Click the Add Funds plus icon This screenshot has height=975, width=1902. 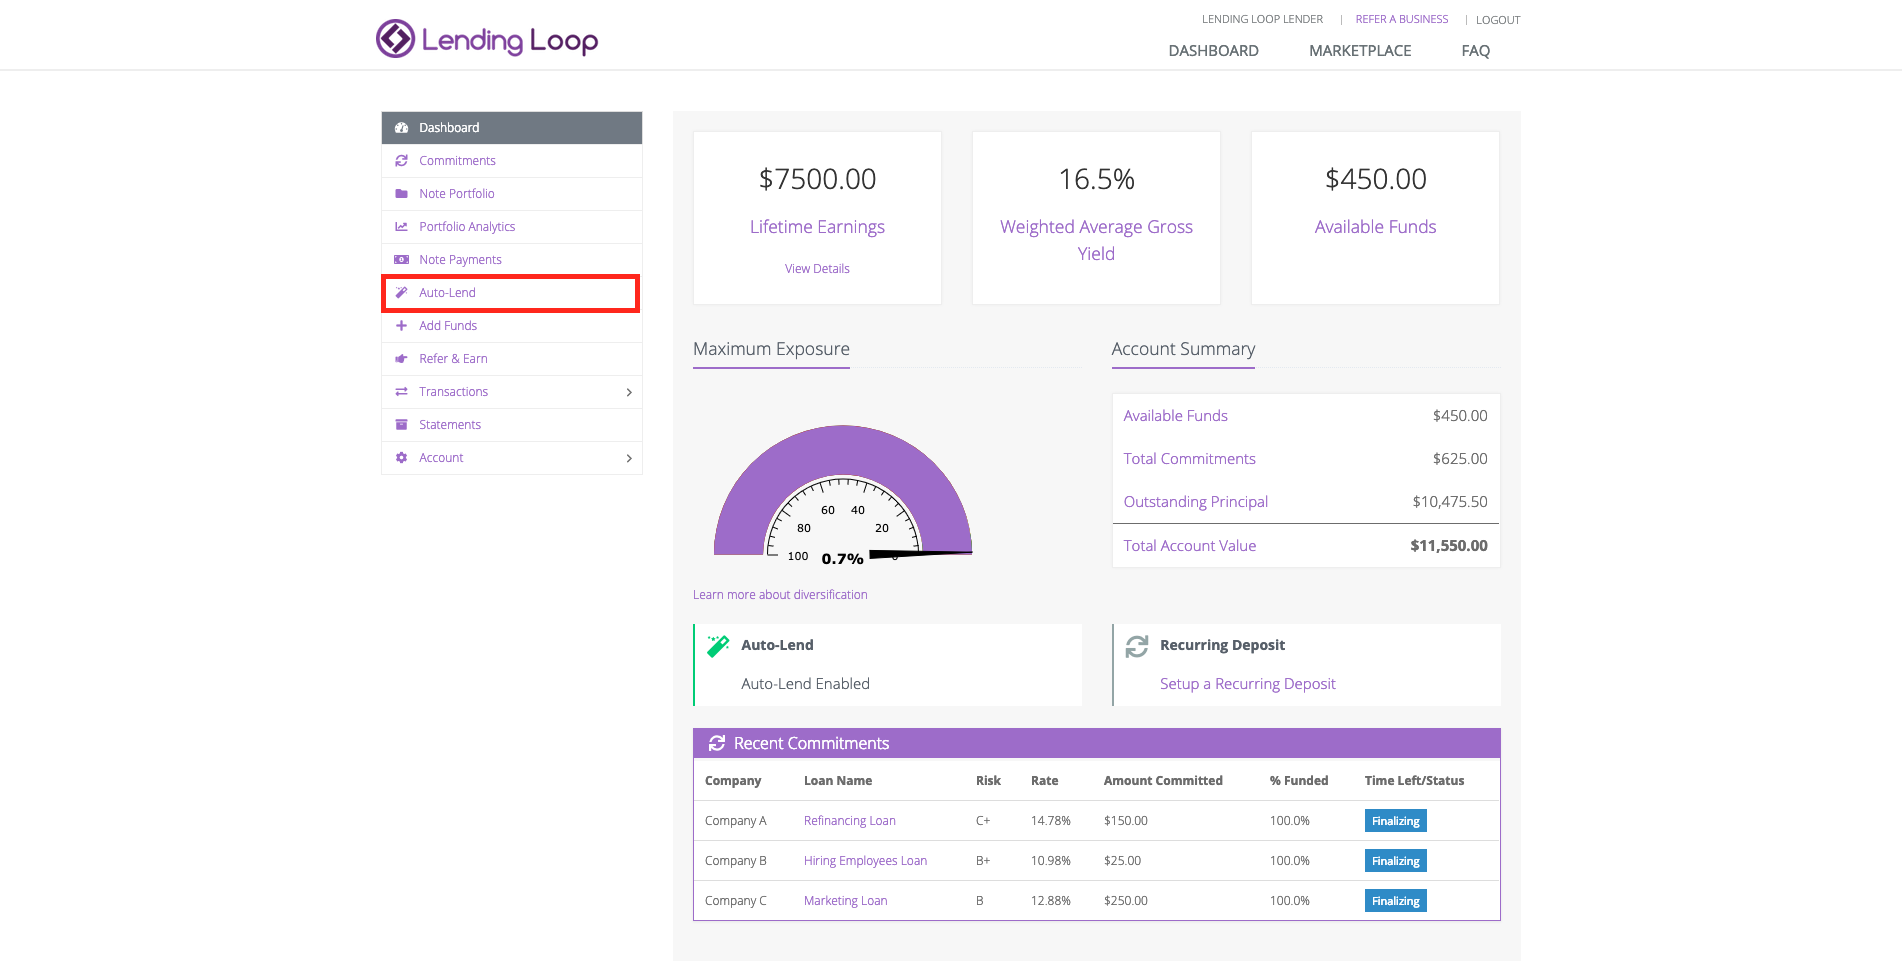point(401,326)
